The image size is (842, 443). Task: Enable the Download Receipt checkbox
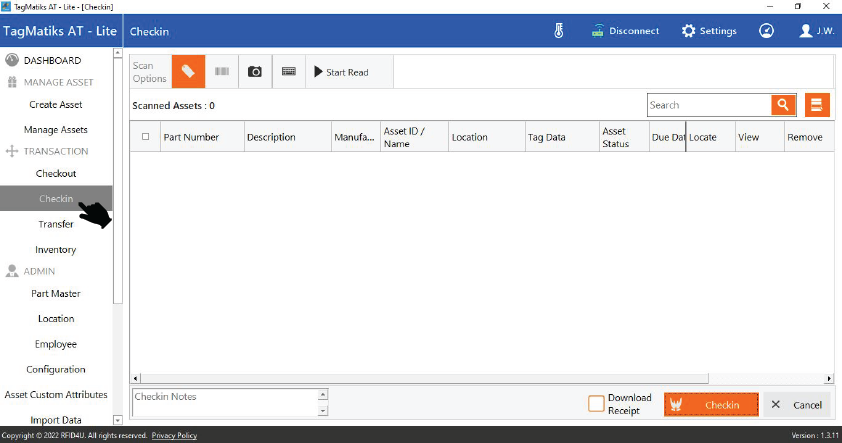tap(596, 404)
